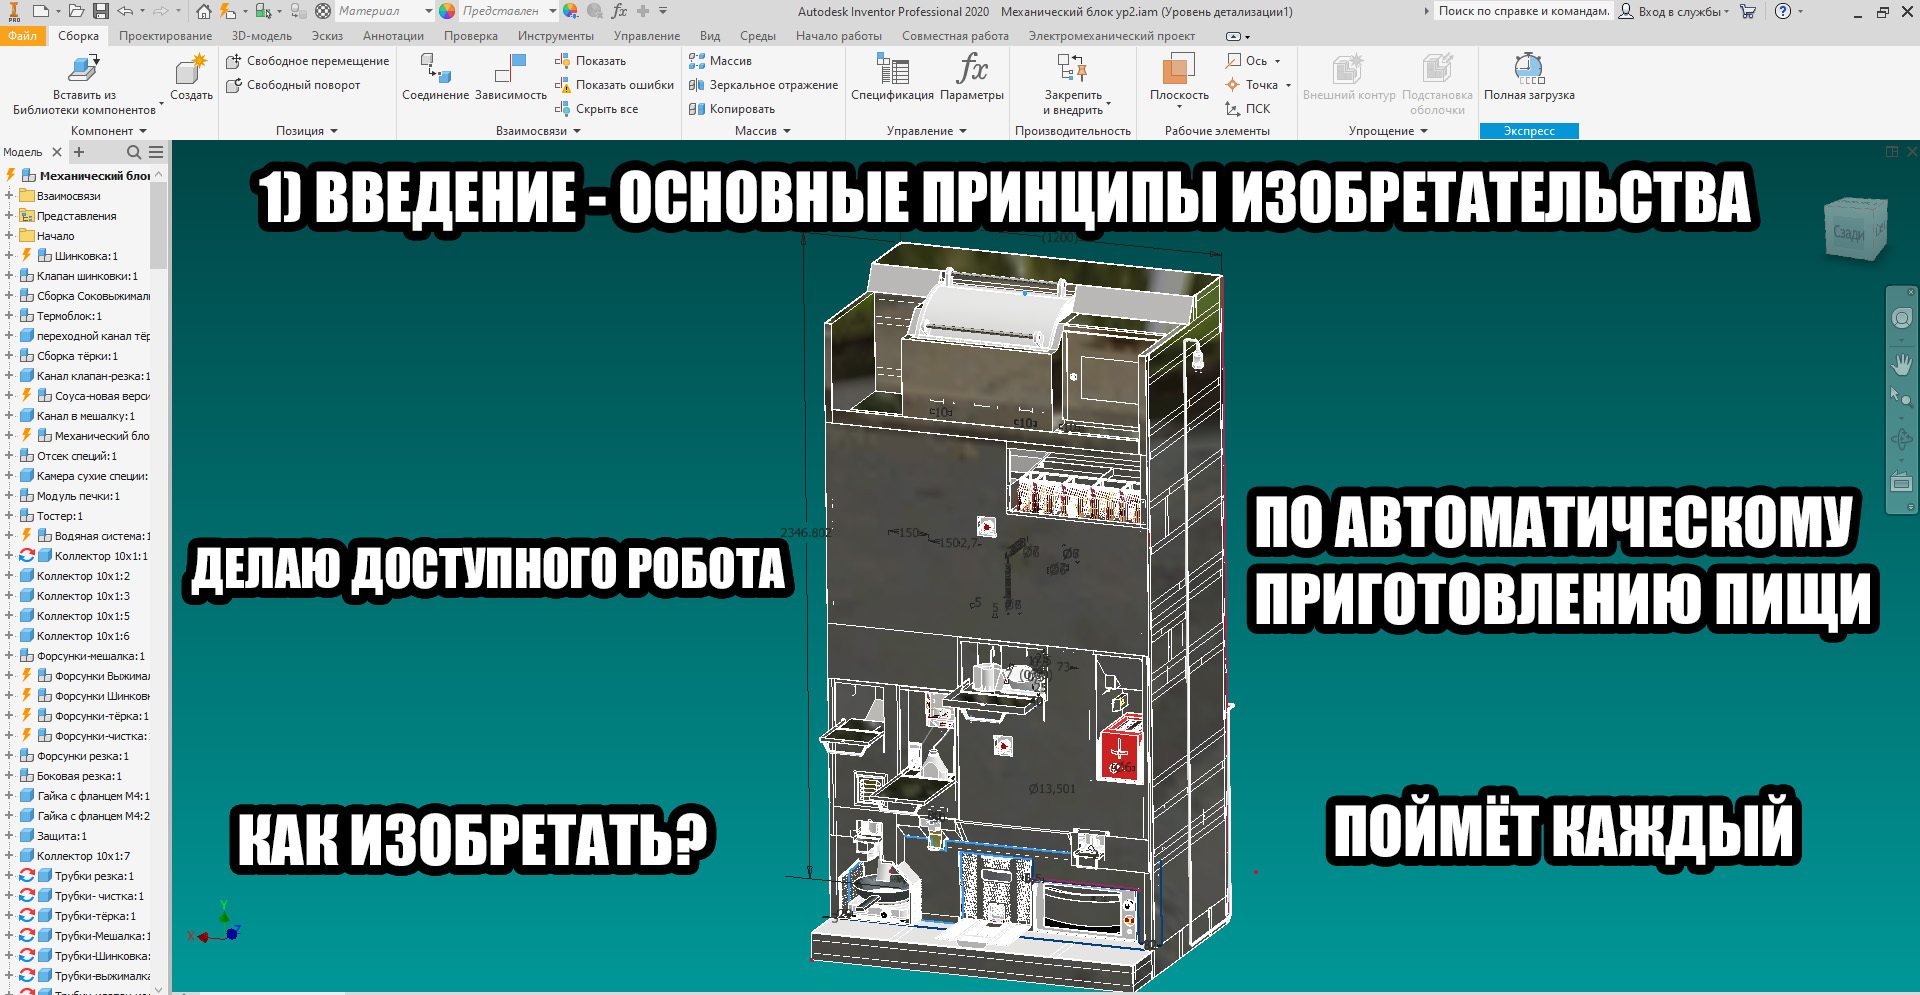1920x995 pixels.
Task: Click Insert from Content Center icon
Action: click(x=83, y=70)
